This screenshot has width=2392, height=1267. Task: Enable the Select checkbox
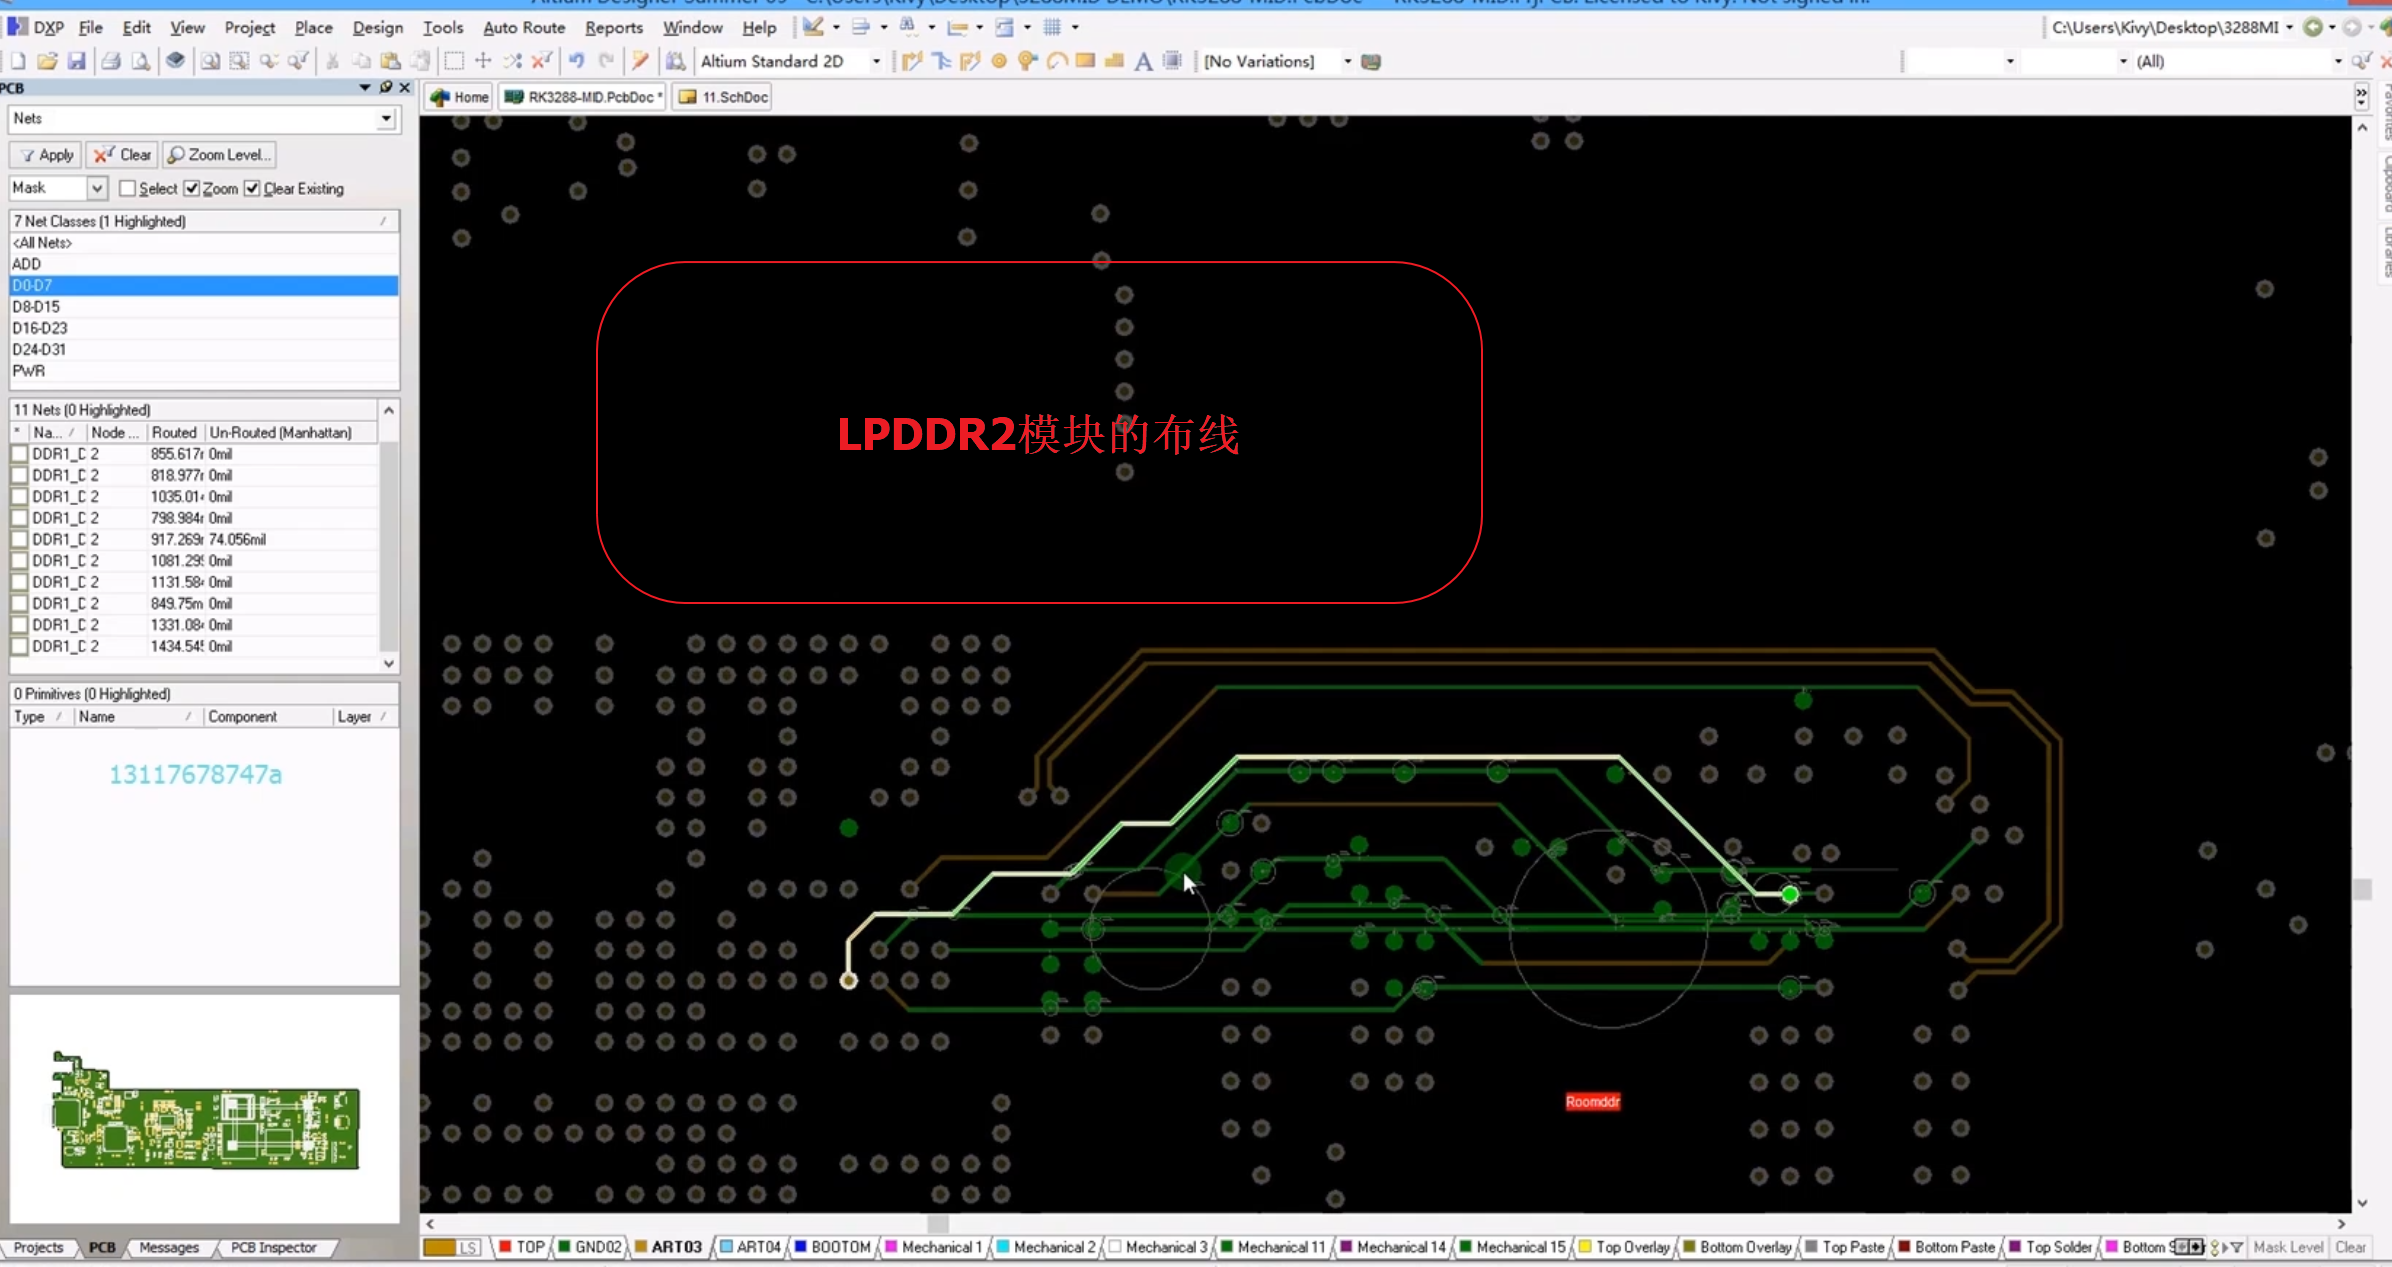(x=127, y=188)
